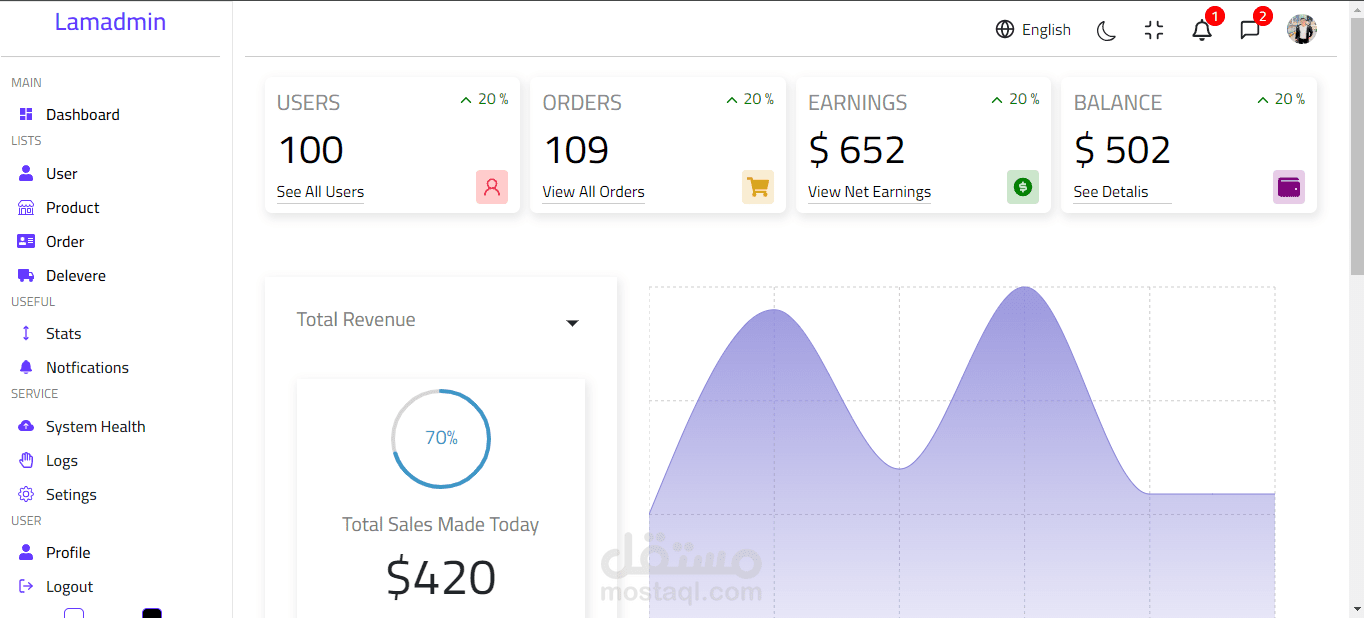Click the Setings gear icon
Viewport: 1364px width, 618px height.
click(26, 494)
